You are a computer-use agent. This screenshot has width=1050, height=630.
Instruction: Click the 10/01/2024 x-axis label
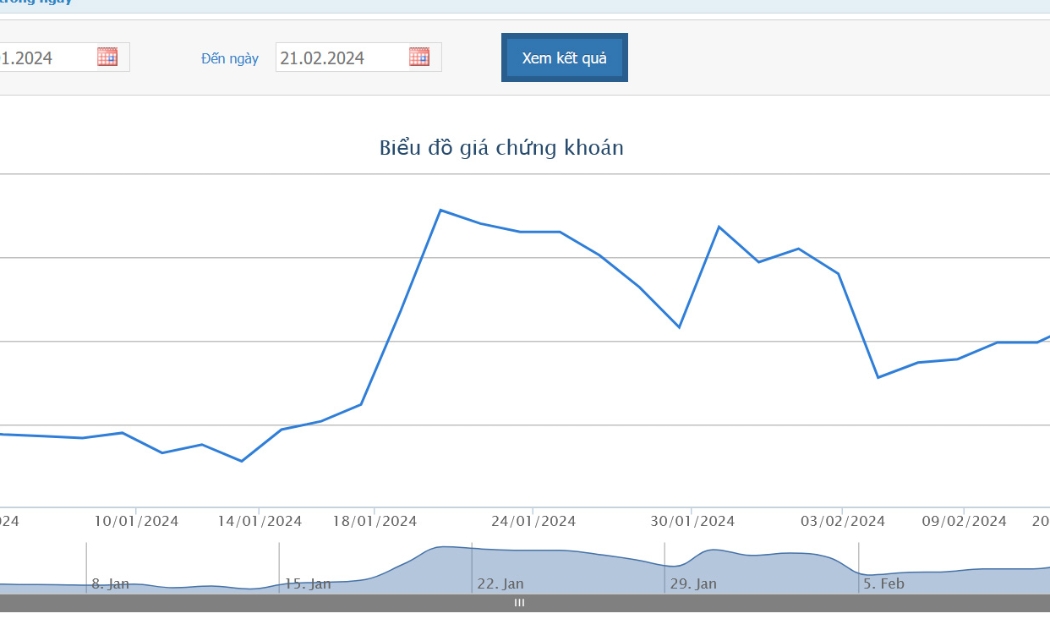click(136, 521)
